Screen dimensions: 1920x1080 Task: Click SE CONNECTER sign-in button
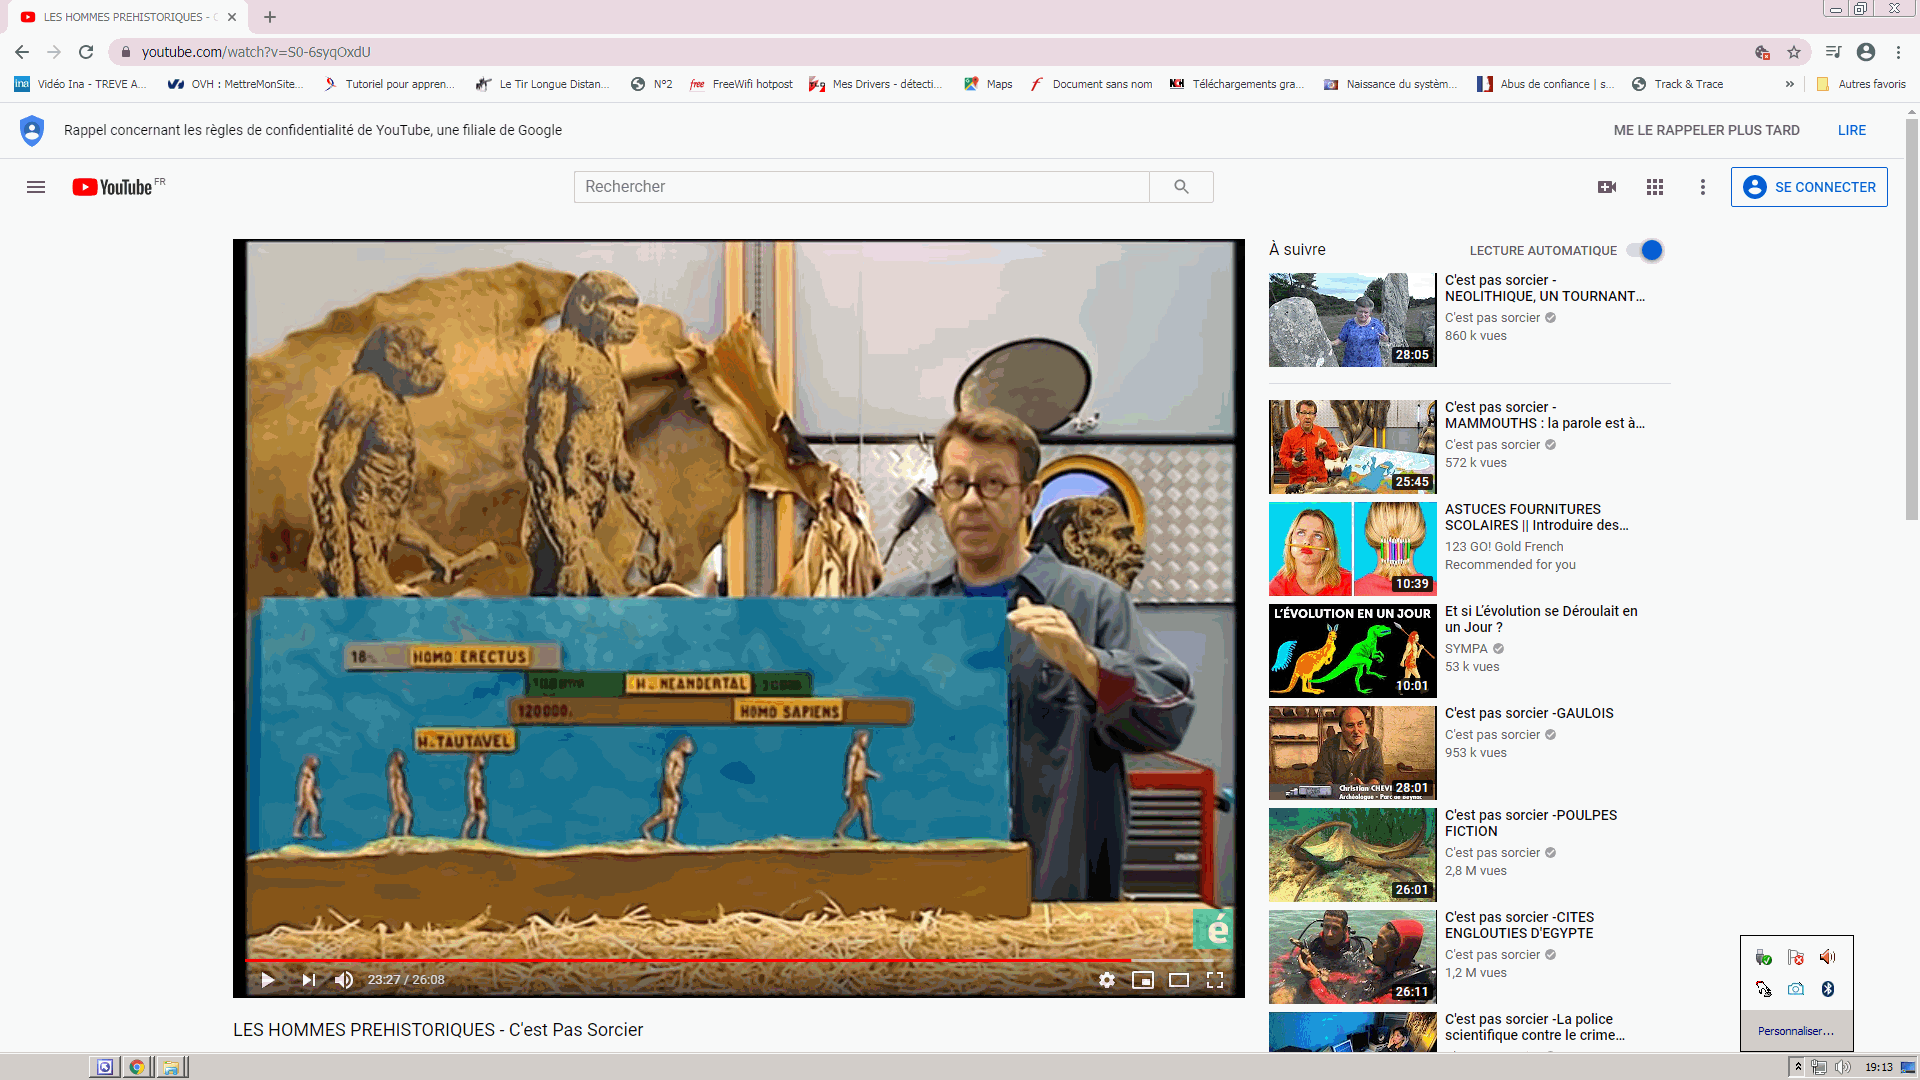1809,187
